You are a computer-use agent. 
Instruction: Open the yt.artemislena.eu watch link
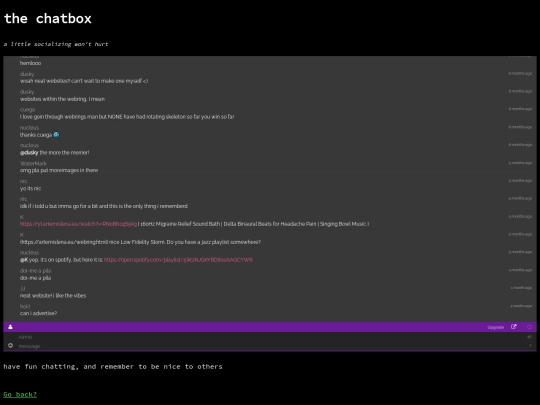78,224
